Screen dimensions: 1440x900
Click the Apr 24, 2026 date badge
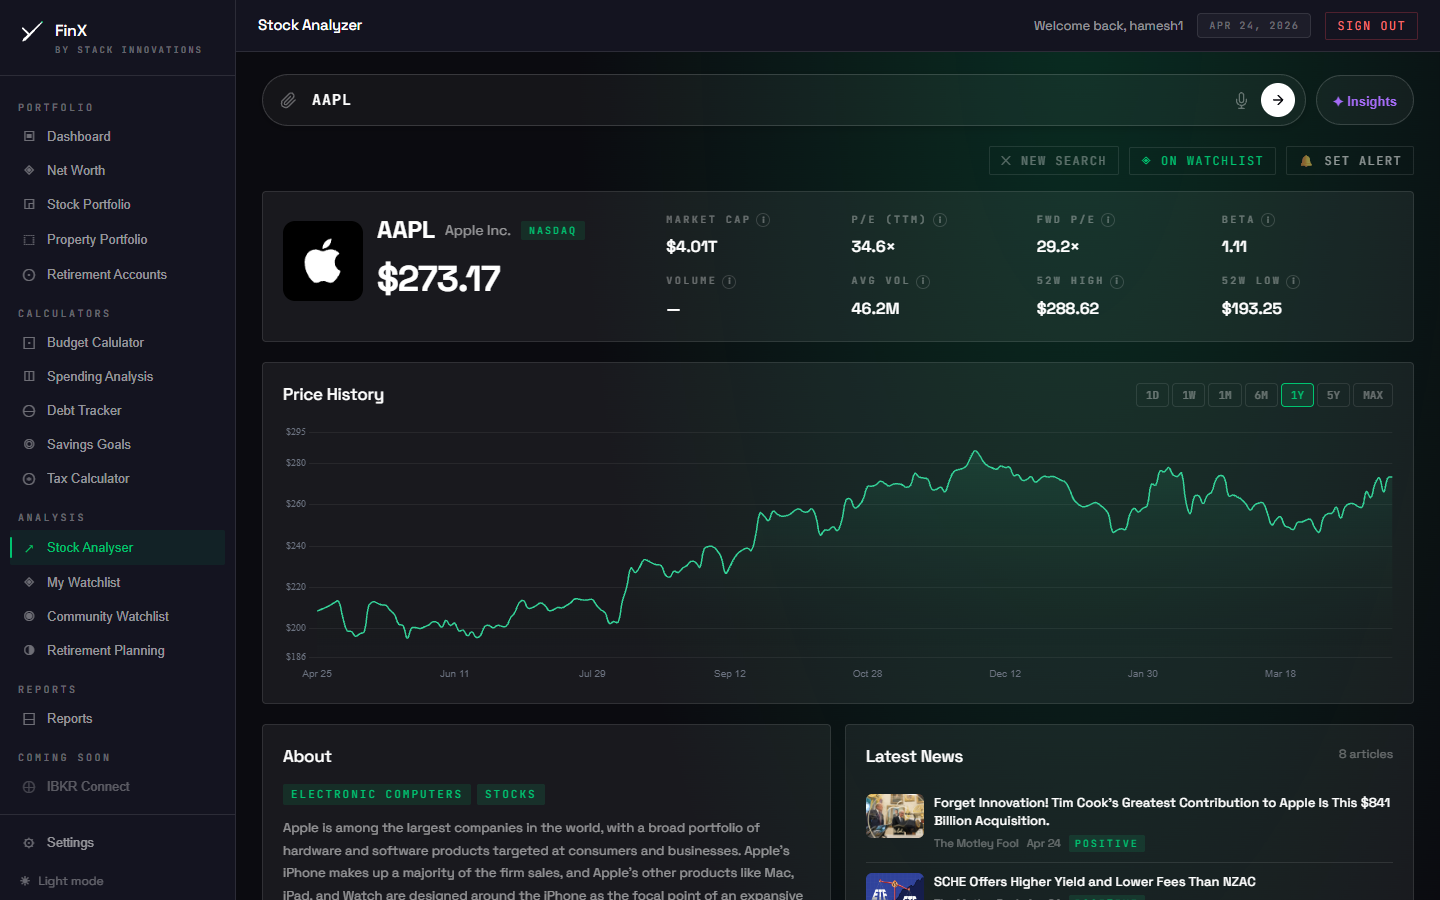click(1254, 26)
